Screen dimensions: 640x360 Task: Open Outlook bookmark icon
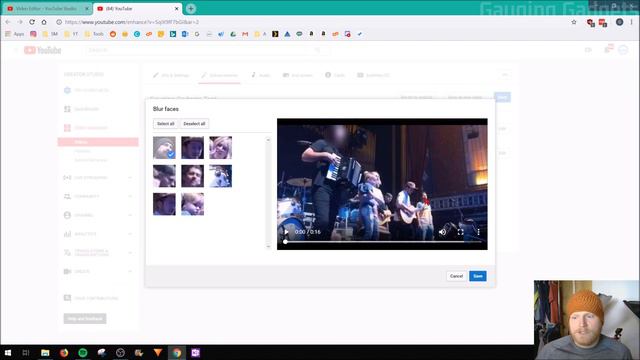(x=185, y=34)
